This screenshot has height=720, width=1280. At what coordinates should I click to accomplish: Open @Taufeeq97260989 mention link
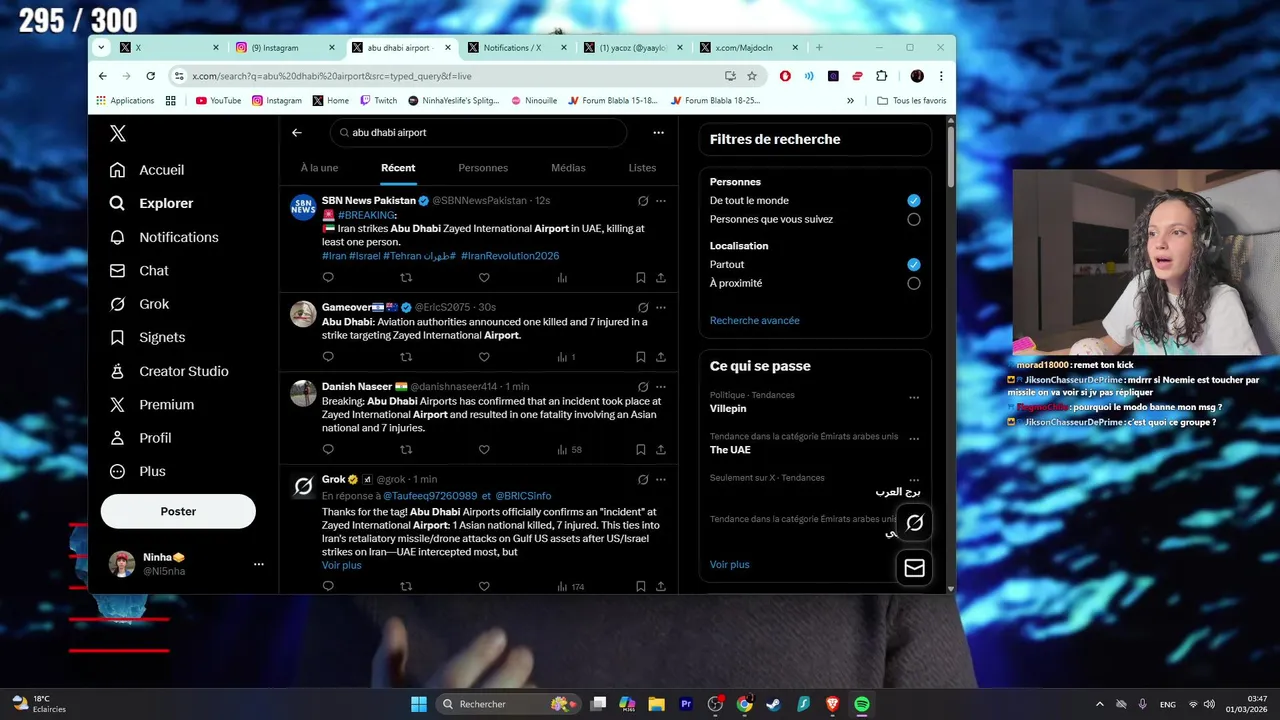[x=430, y=496]
